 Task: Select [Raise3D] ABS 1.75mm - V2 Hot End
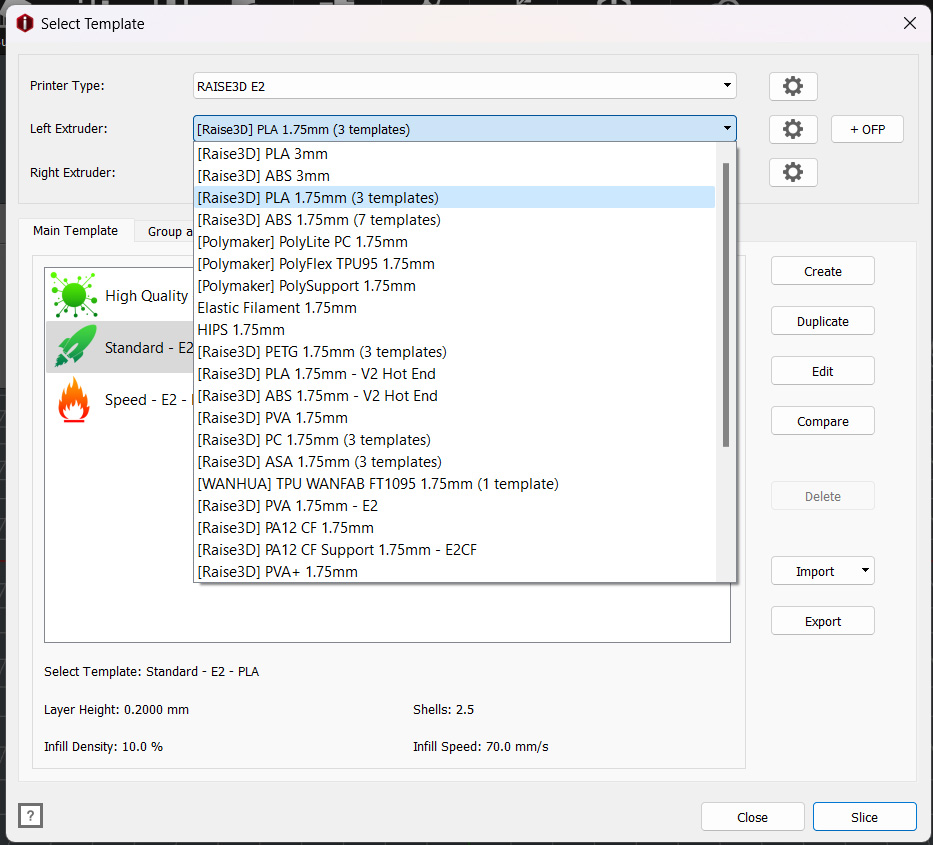(x=455, y=396)
